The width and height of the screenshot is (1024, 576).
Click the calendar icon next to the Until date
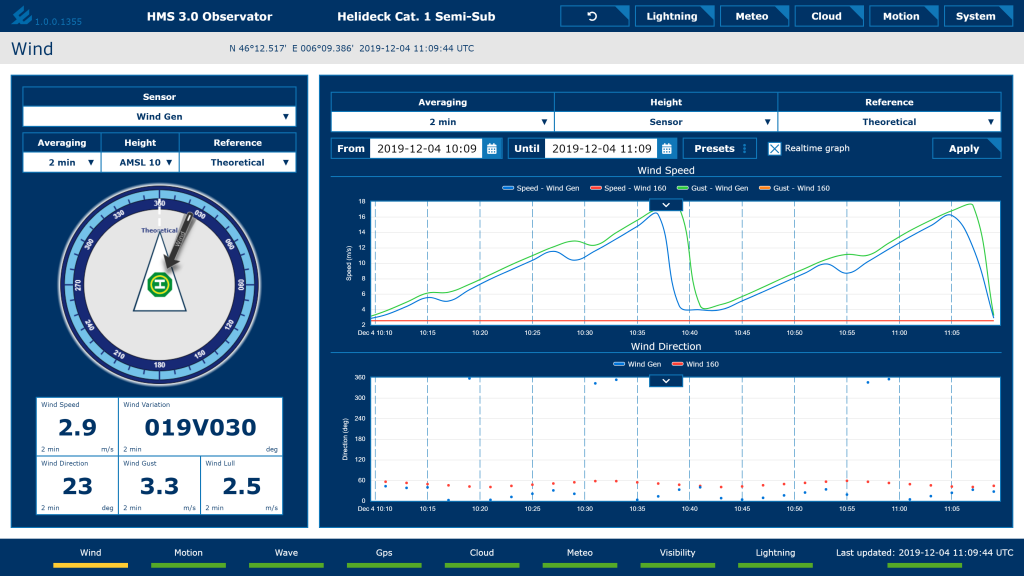tap(666, 147)
